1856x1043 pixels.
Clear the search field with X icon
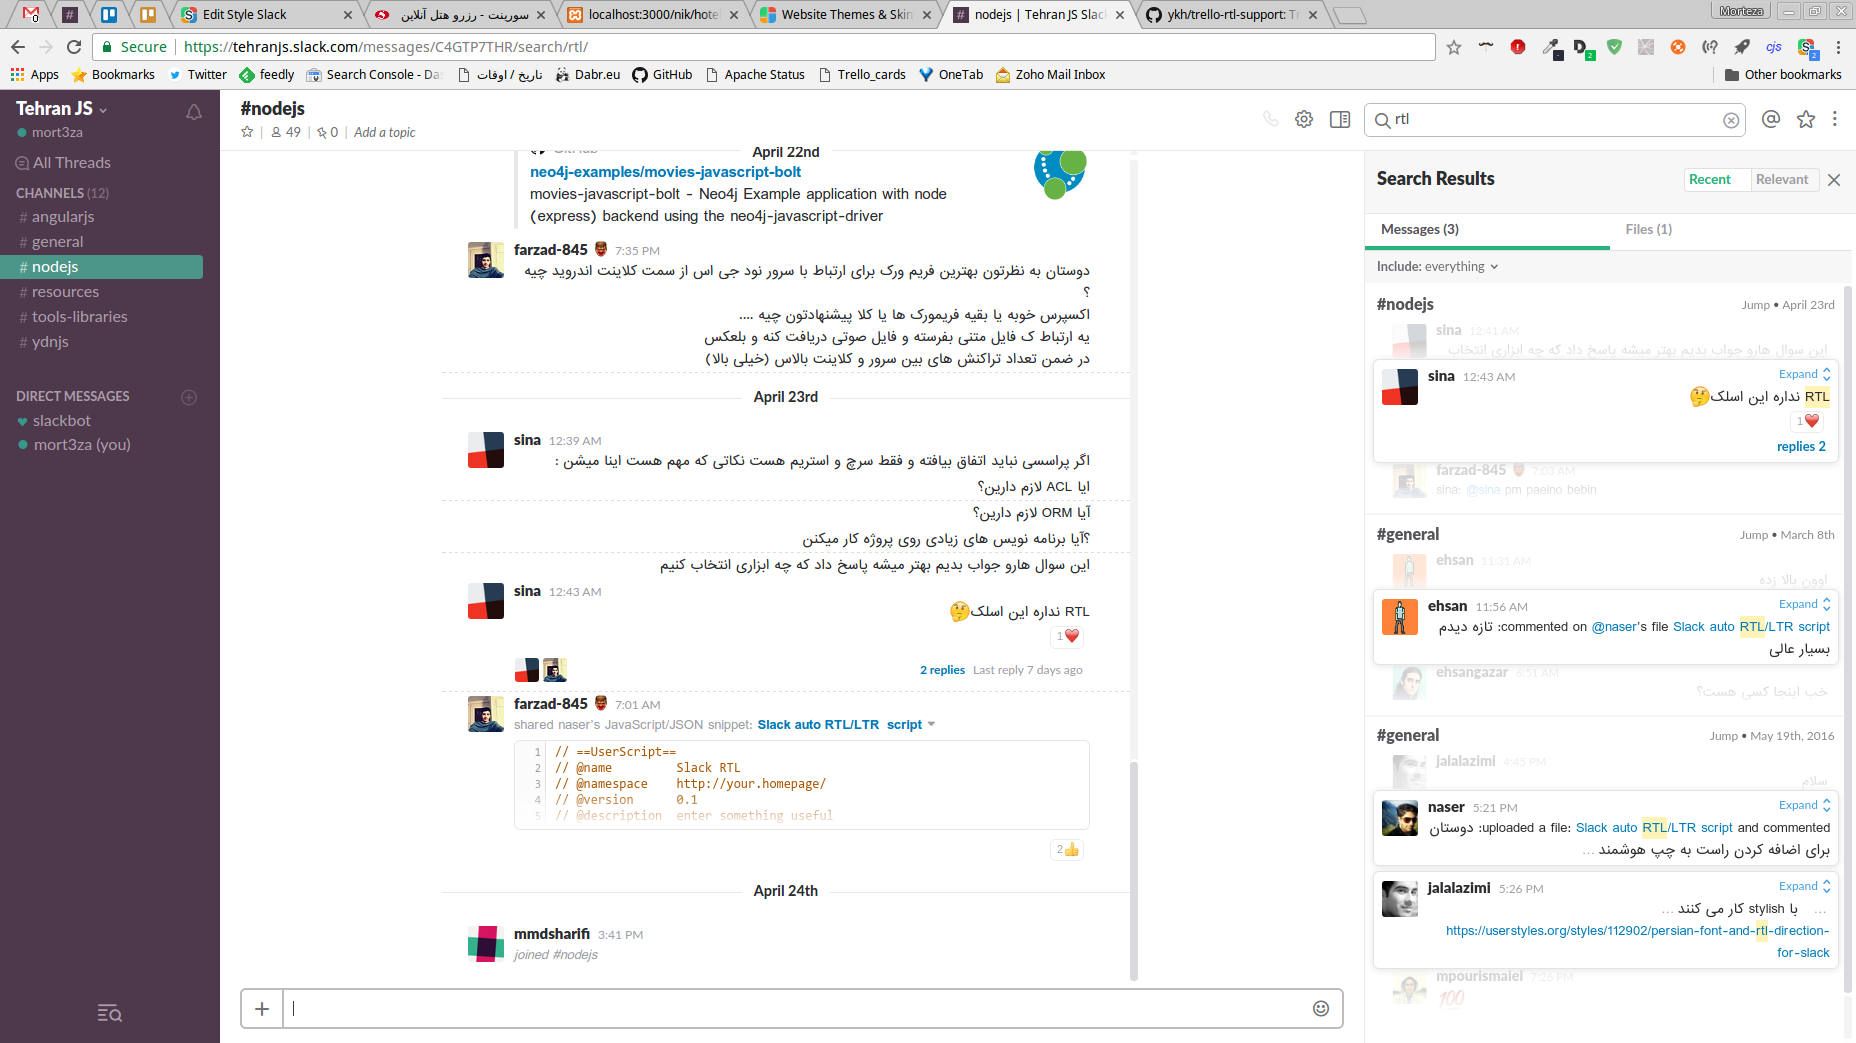[x=1731, y=120]
